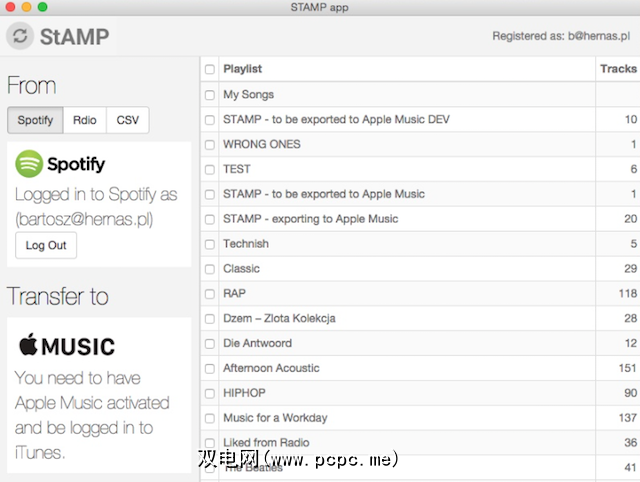The image size is (640, 482).
Task: Click the Dzem – Zlota Kolekcja name
Action: click(x=279, y=318)
